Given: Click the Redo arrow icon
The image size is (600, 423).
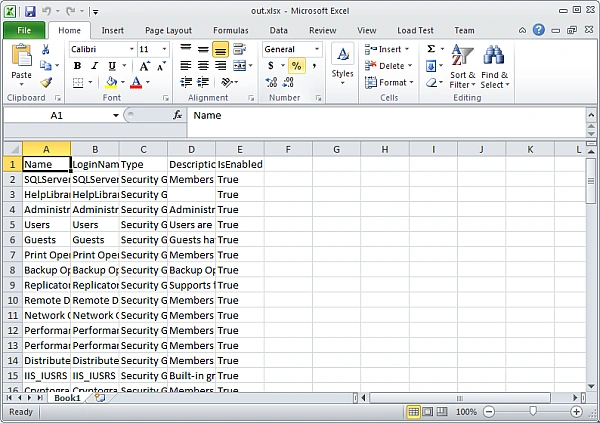Looking at the screenshot, I should coord(71,11).
